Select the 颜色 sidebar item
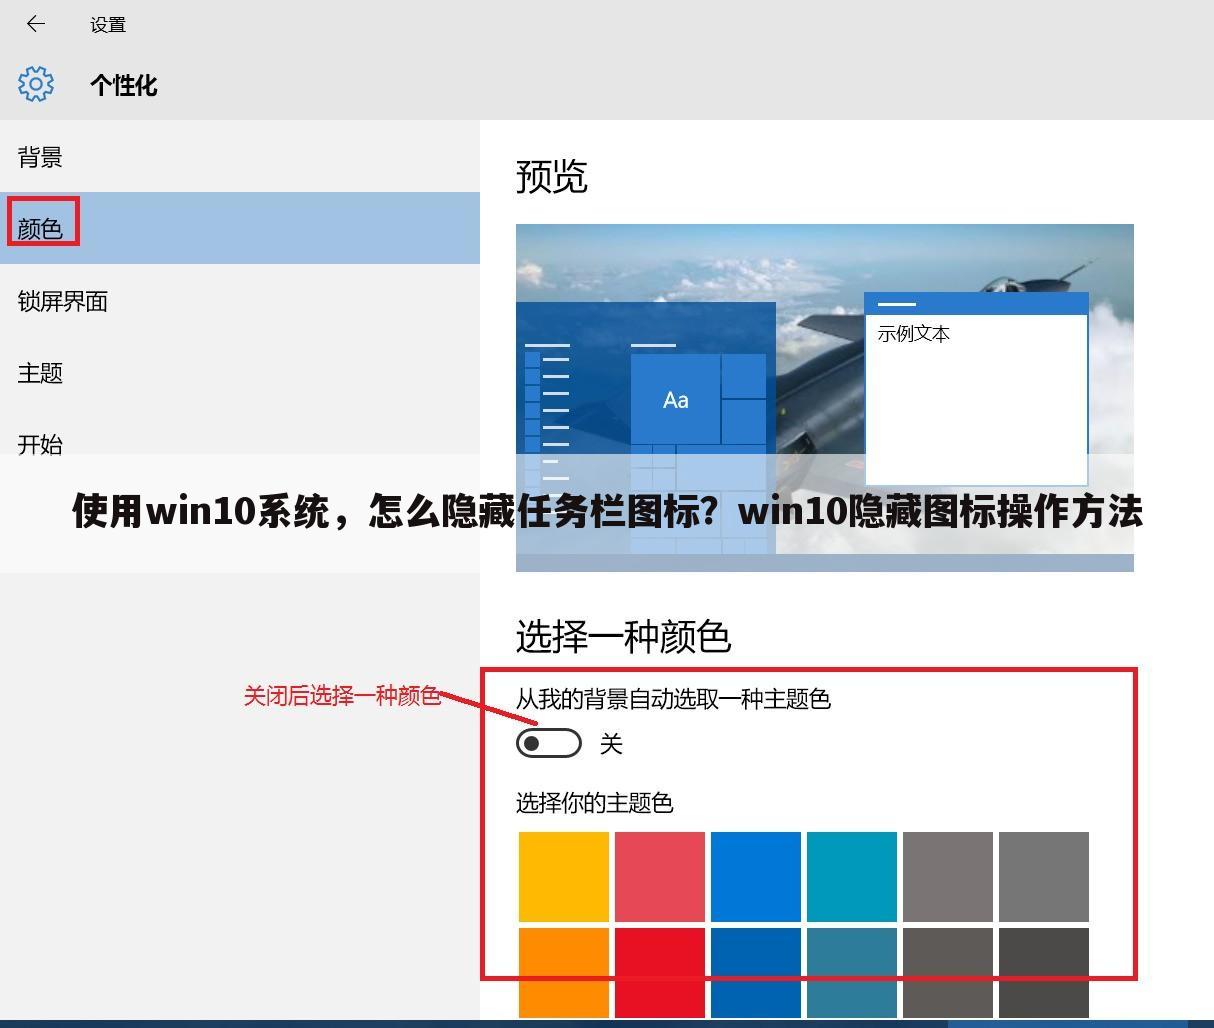 coord(240,228)
